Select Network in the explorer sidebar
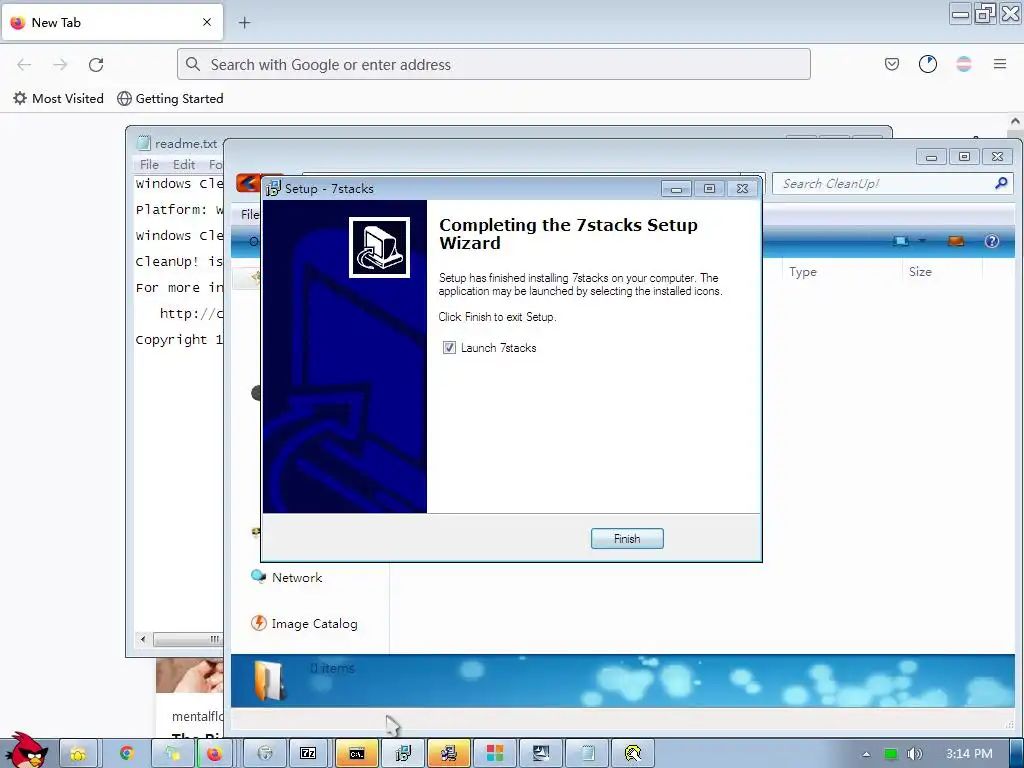This screenshot has width=1024, height=768. click(x=287, y=577)
